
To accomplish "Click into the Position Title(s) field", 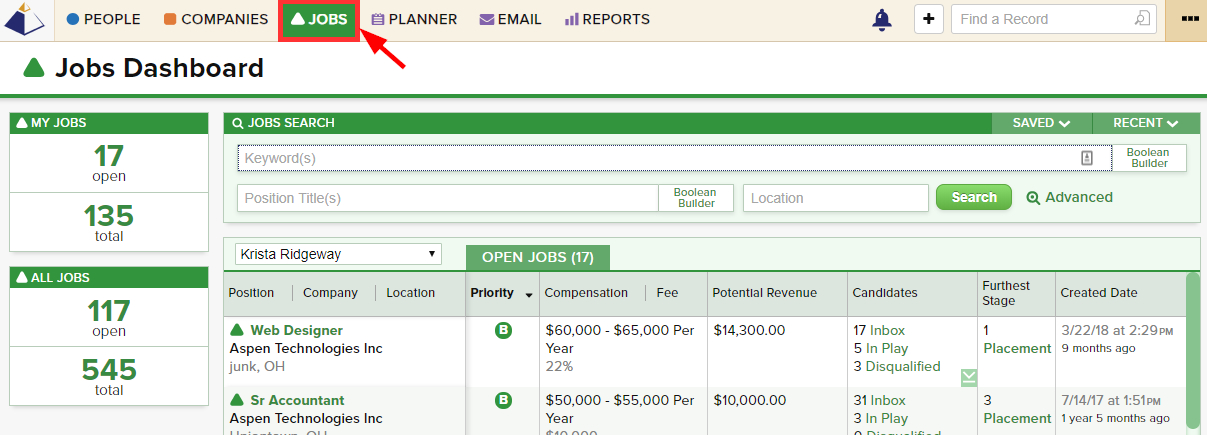I will (x=447, y=198).
